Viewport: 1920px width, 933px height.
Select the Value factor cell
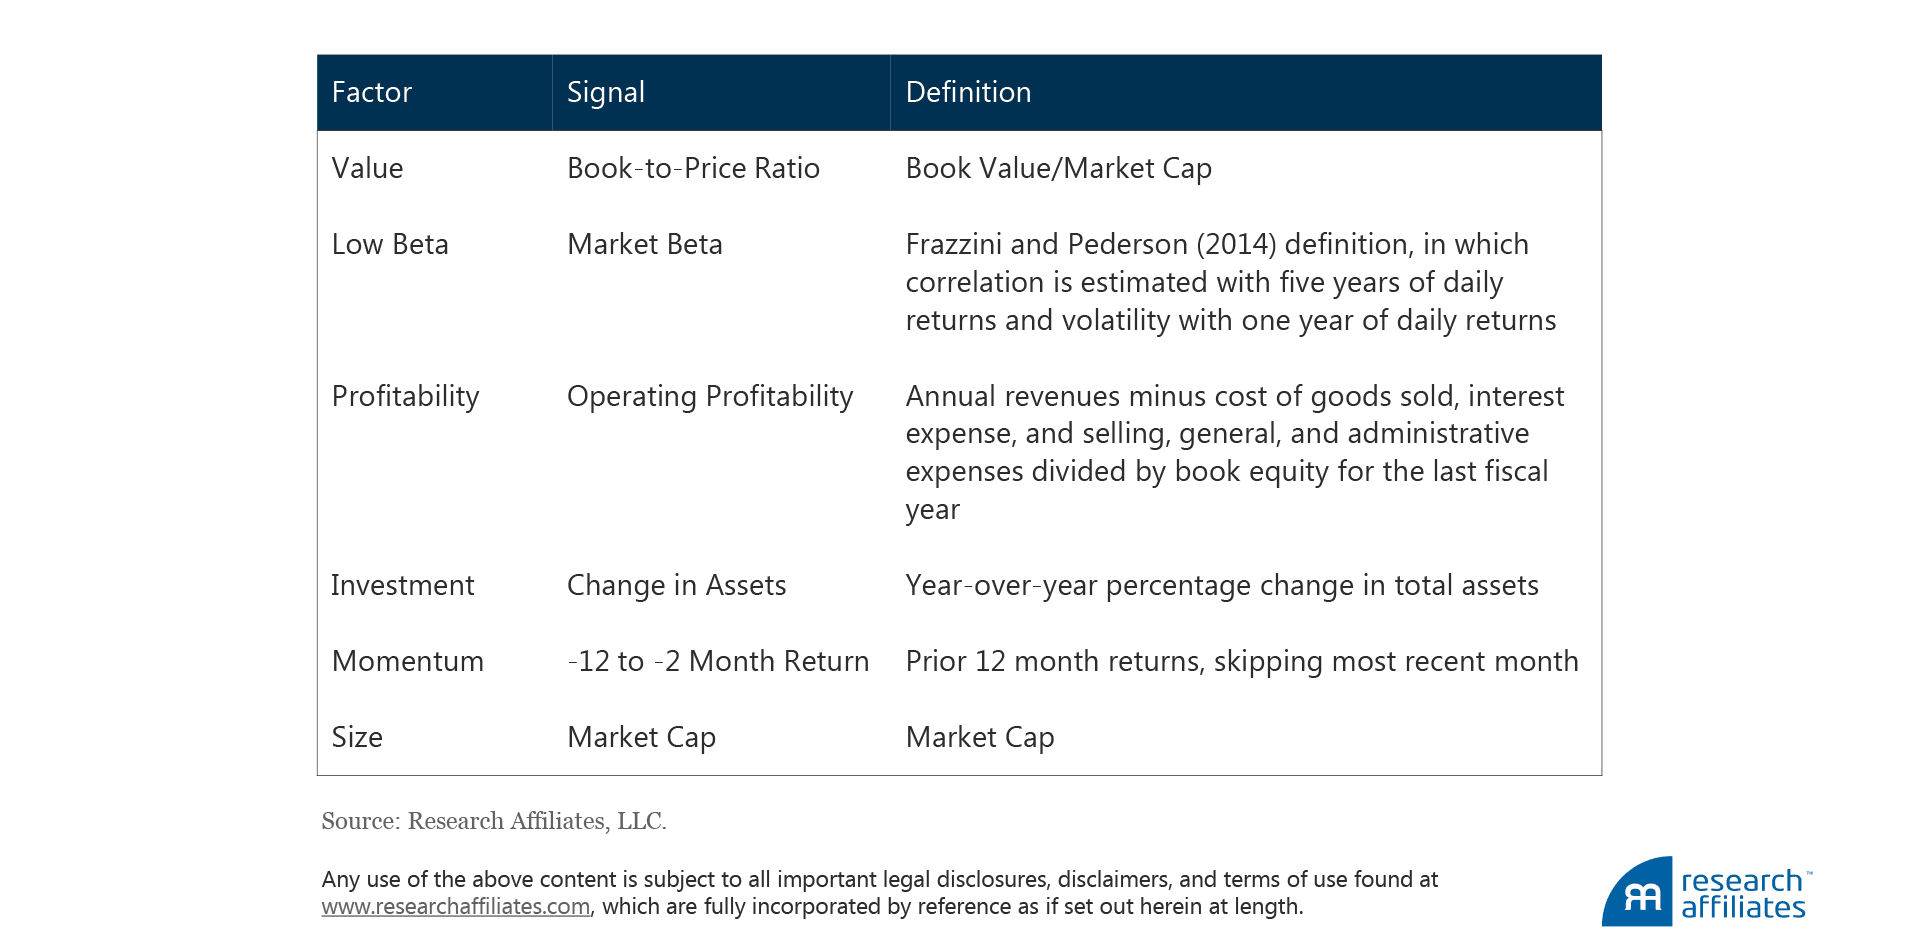pyautogui.click(x=368, y=168)
